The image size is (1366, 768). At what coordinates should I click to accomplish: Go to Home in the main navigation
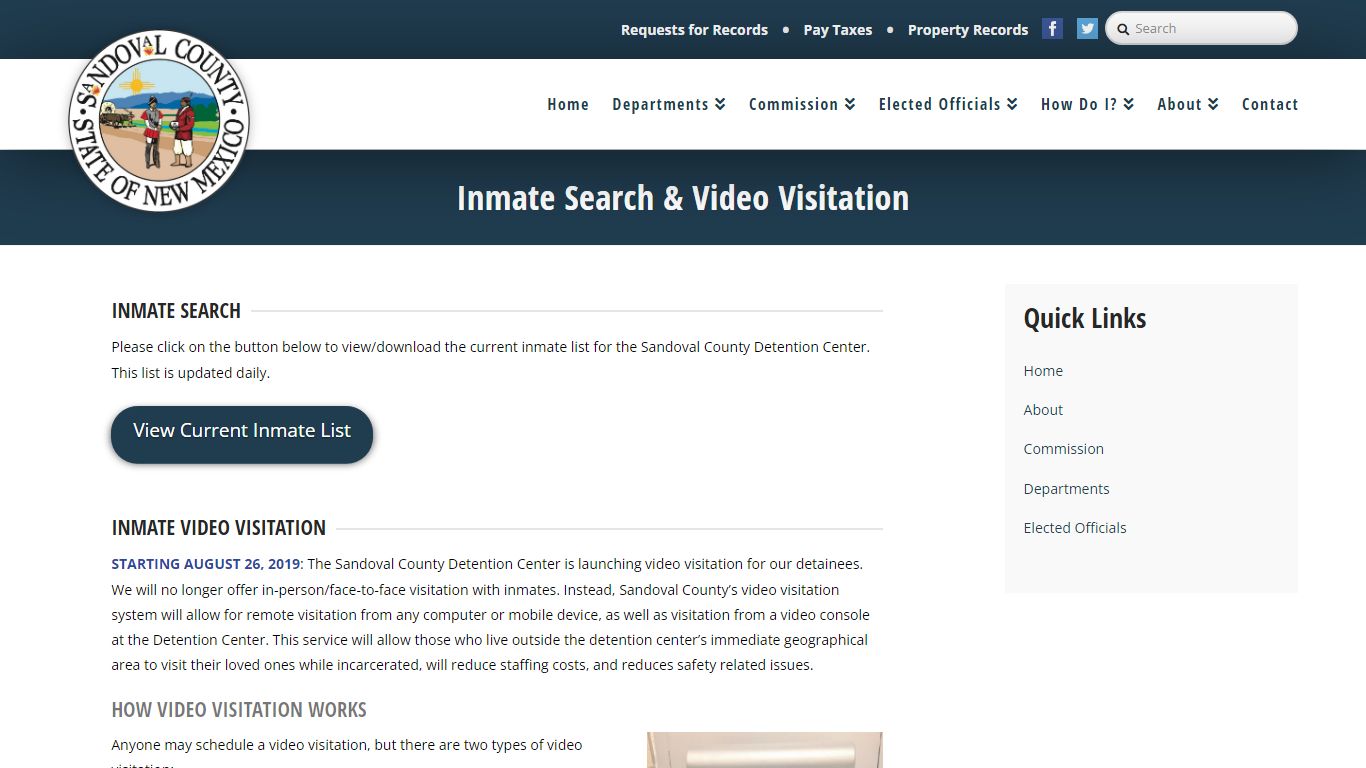(568, 104)
